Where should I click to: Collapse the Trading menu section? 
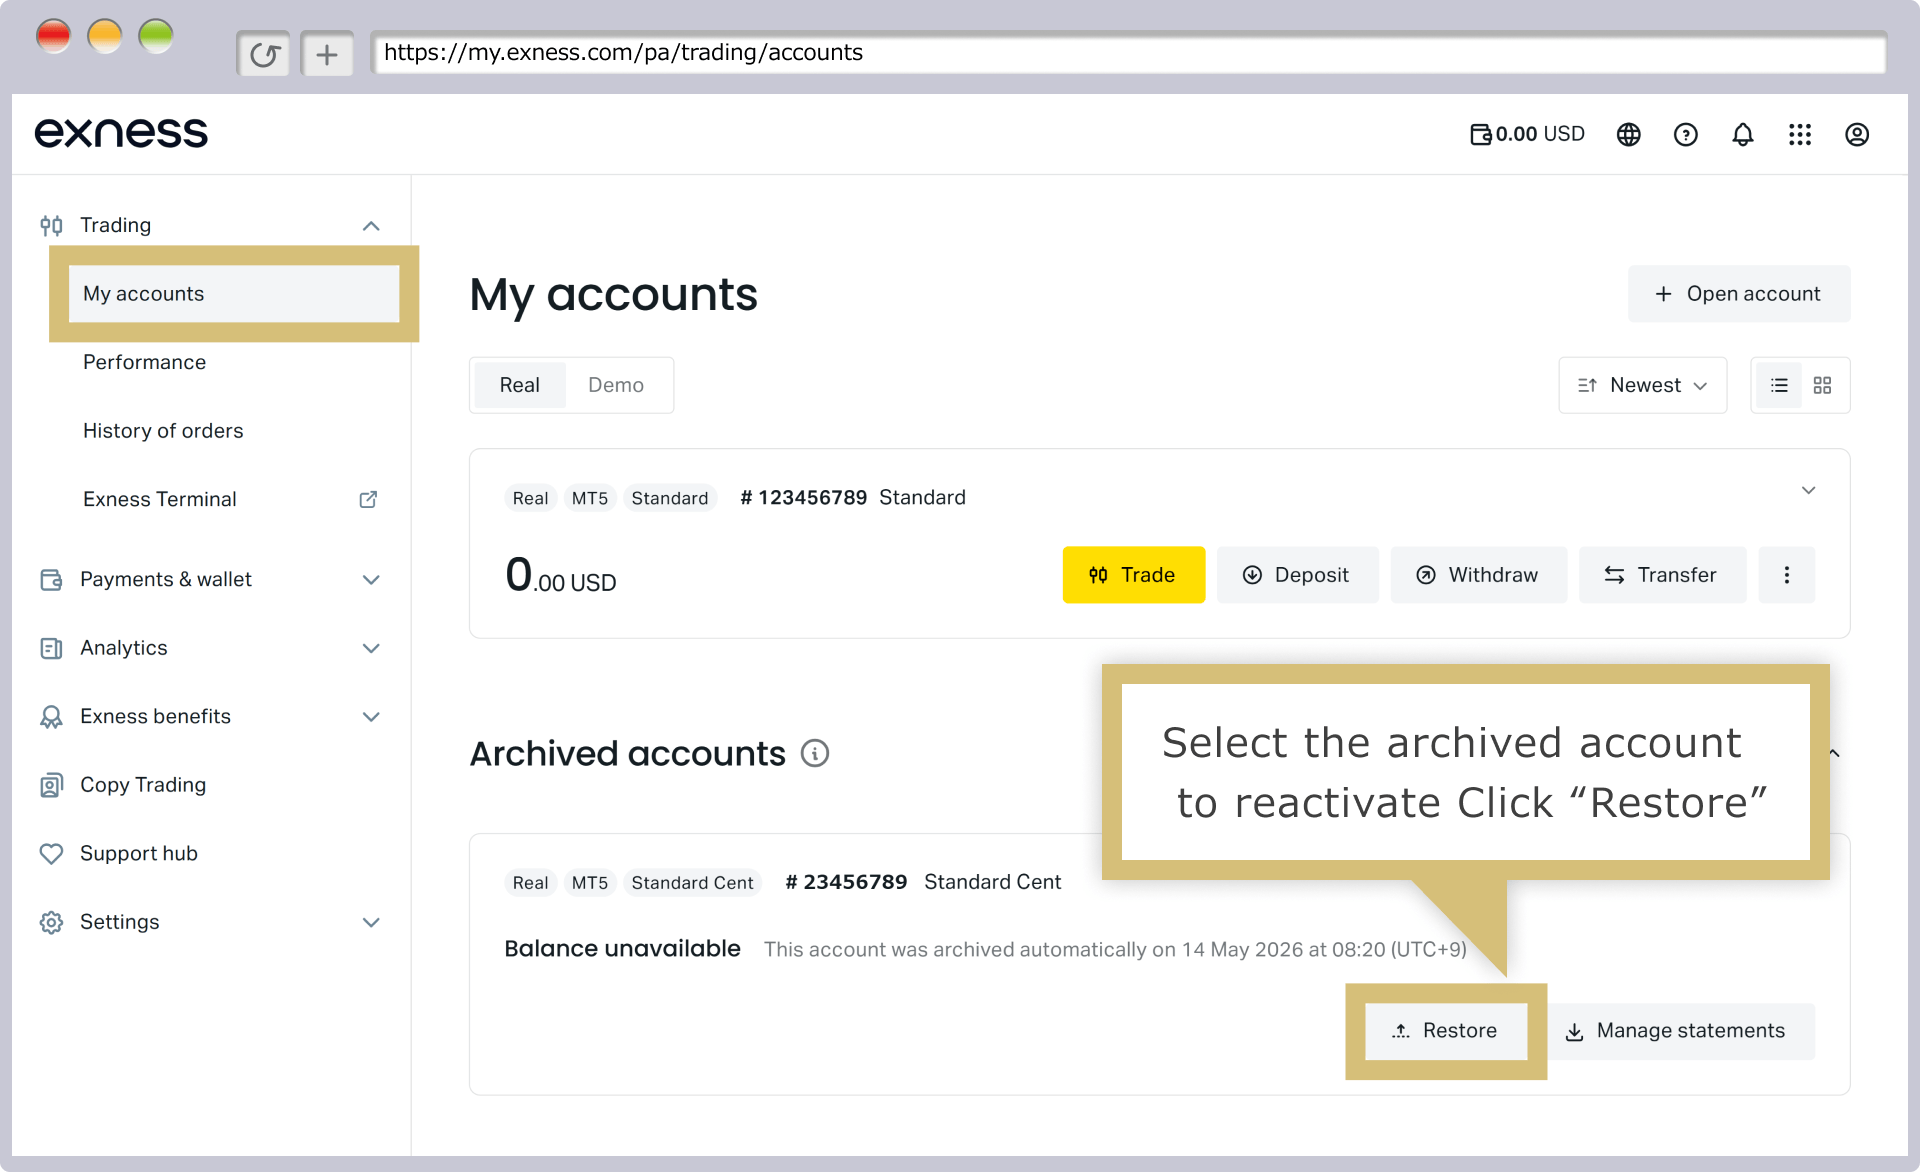(371, 226)
